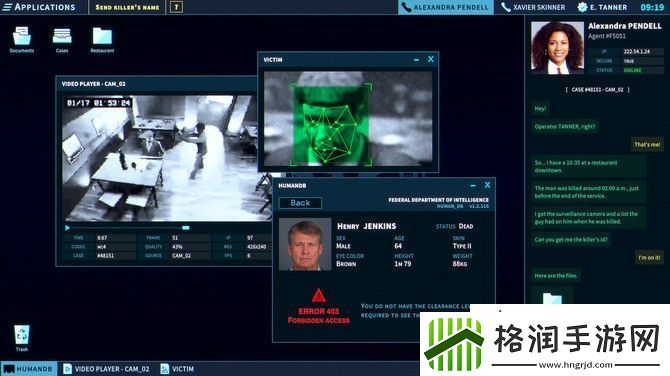
Task: Click the 'Operator TANNER, right?' message
Action: [564, 126]
